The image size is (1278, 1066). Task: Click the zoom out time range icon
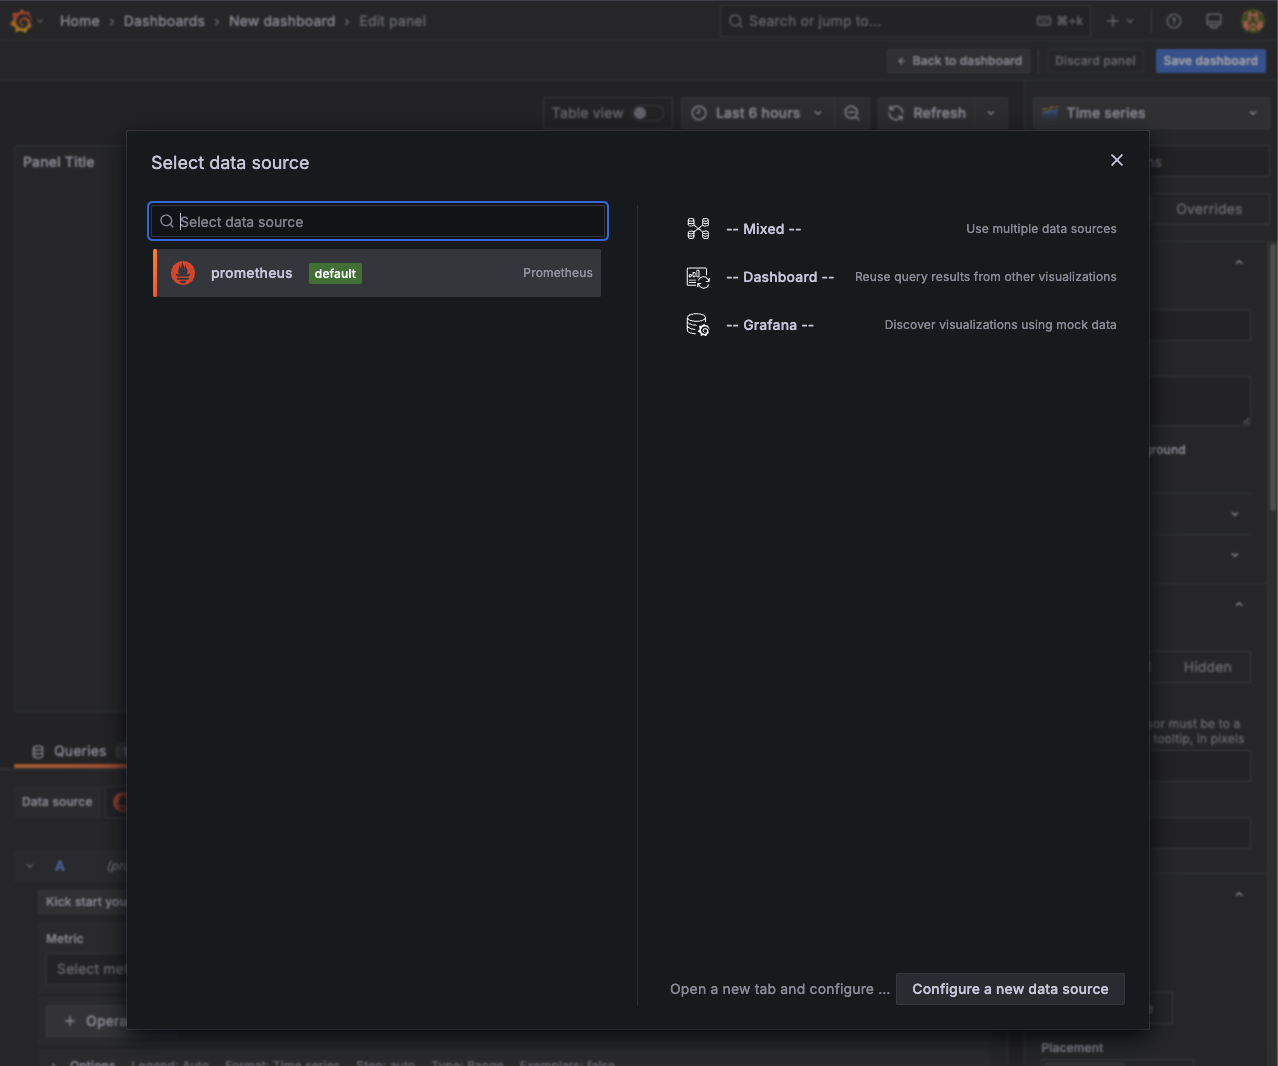(852, 113)
